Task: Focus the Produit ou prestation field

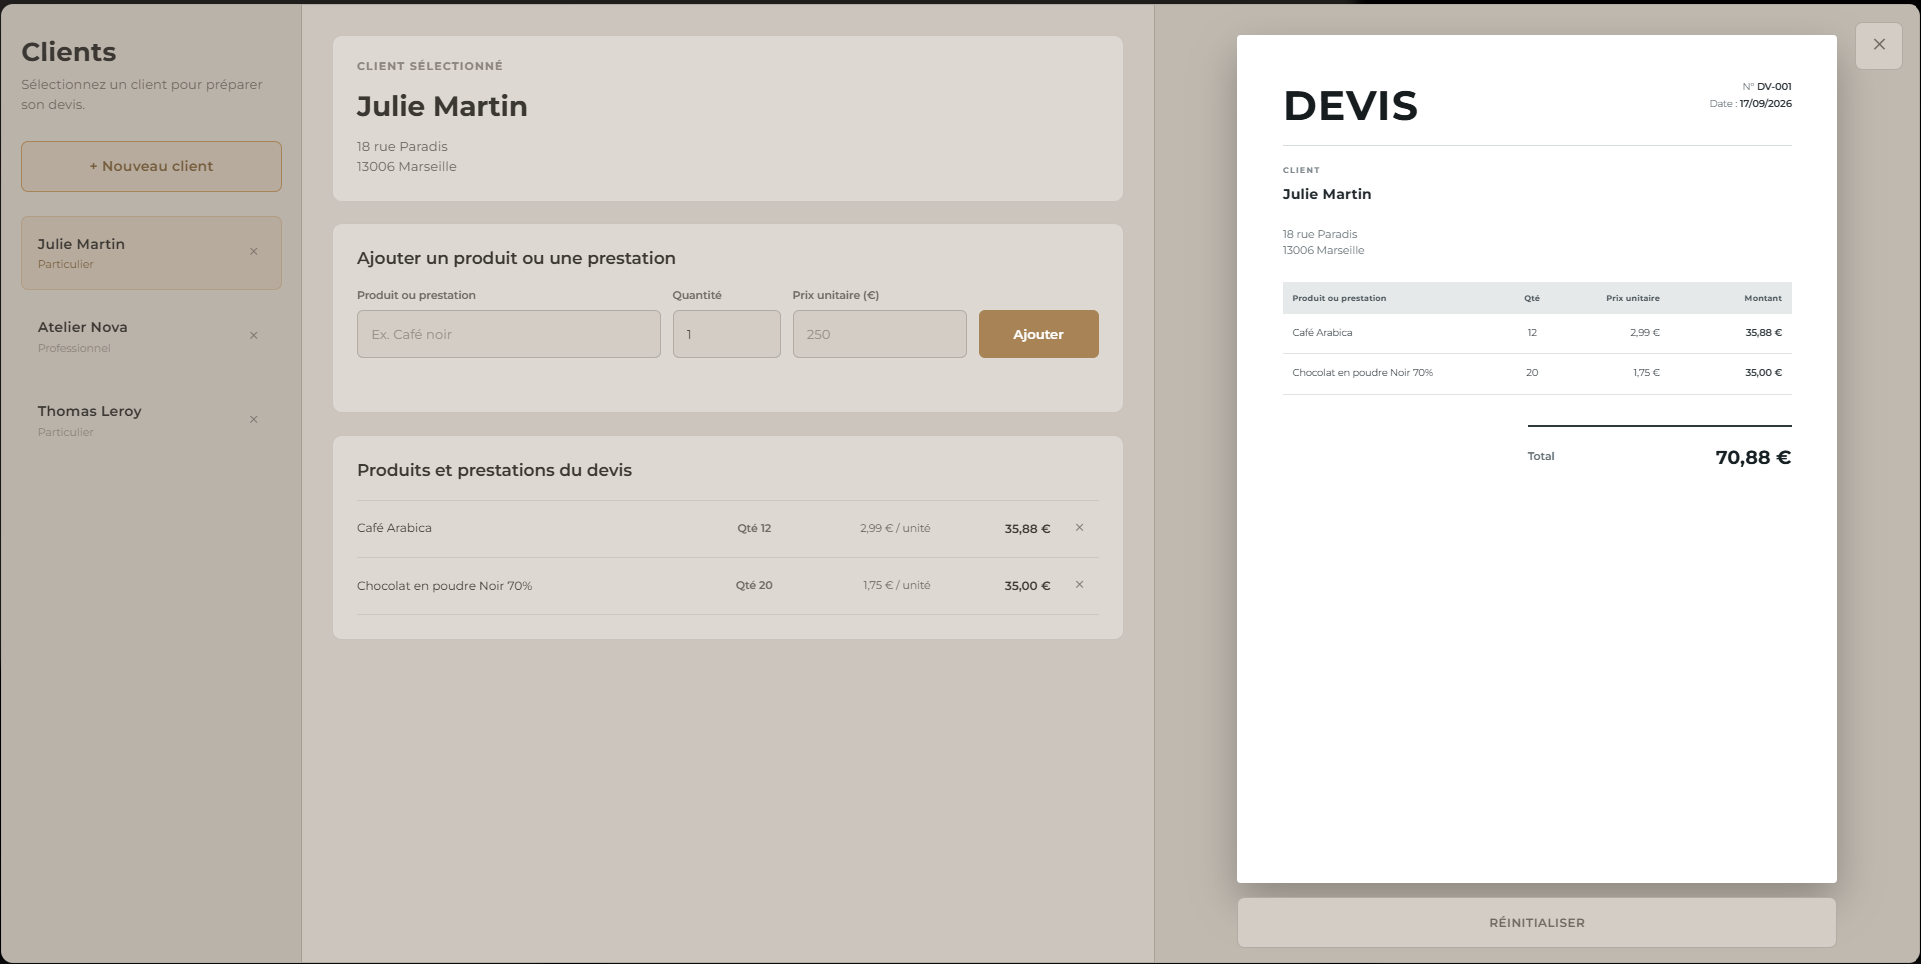Action: 508,334
